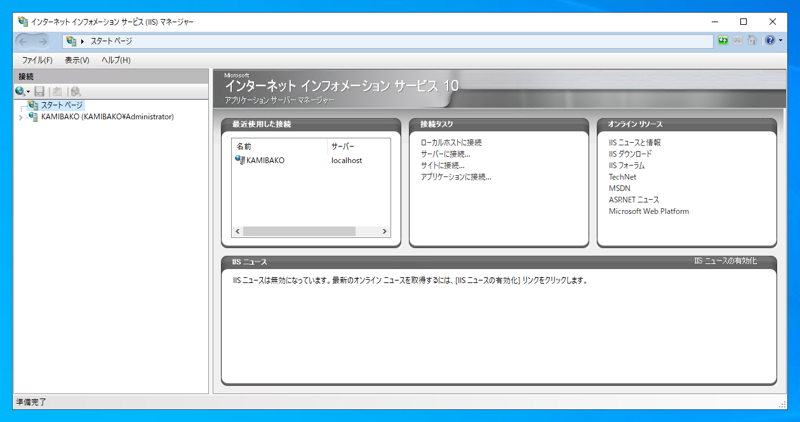Image resolution: width=800 pixels, height=422 pixels.
Task: Click the KAMIBAKO server node icon in tree
Action: (x=33, y=117)
